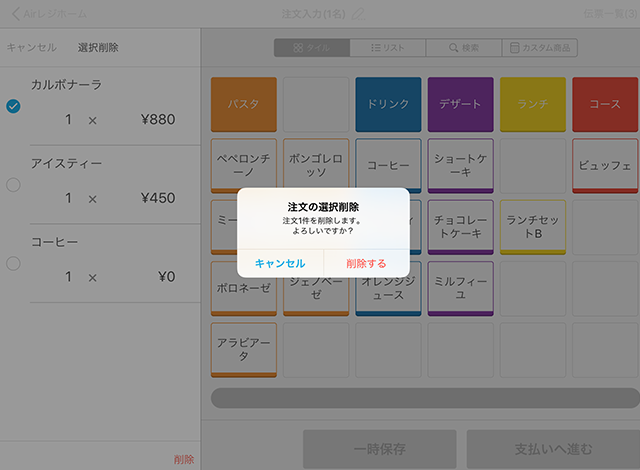Switch to リスト view tab
The height and width of the screenshot is (470, 640).
tap(388, 48)
